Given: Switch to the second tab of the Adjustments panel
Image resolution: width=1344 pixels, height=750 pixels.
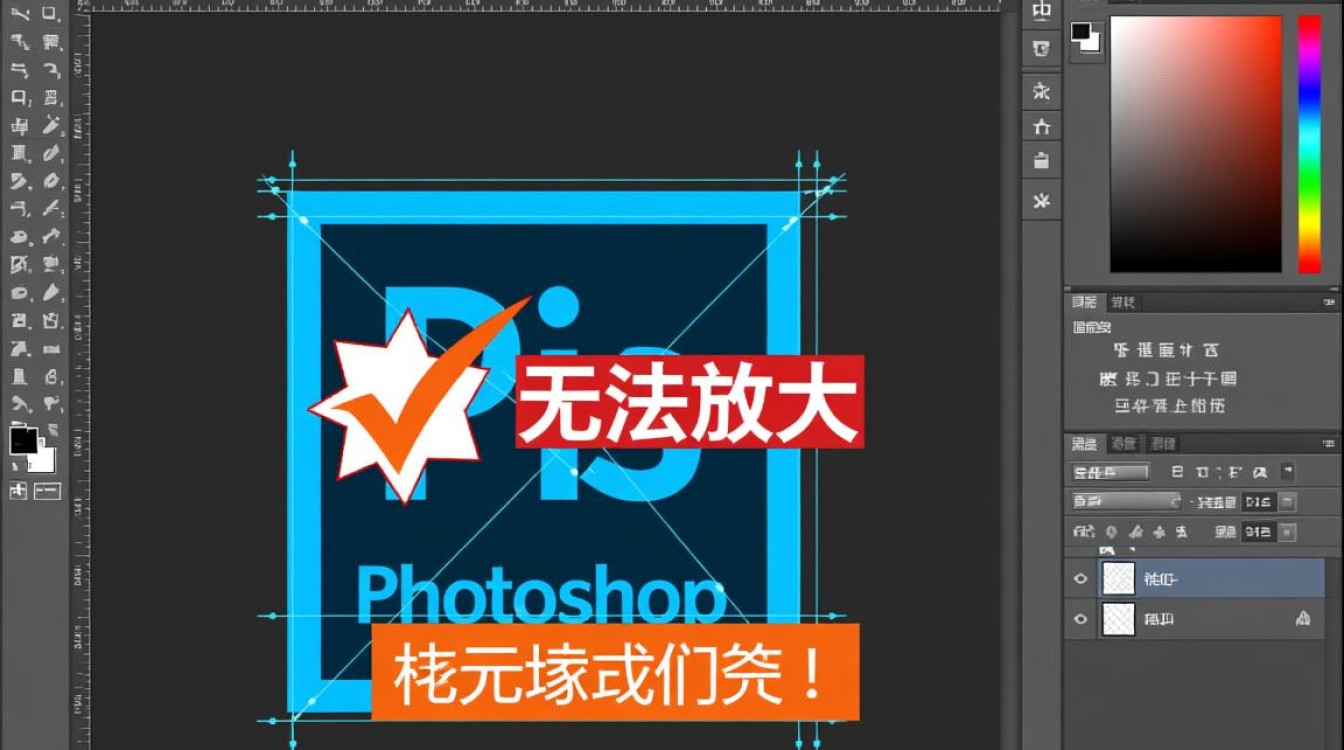Looking at the screenshot, I should click(x=1124, y=302).
